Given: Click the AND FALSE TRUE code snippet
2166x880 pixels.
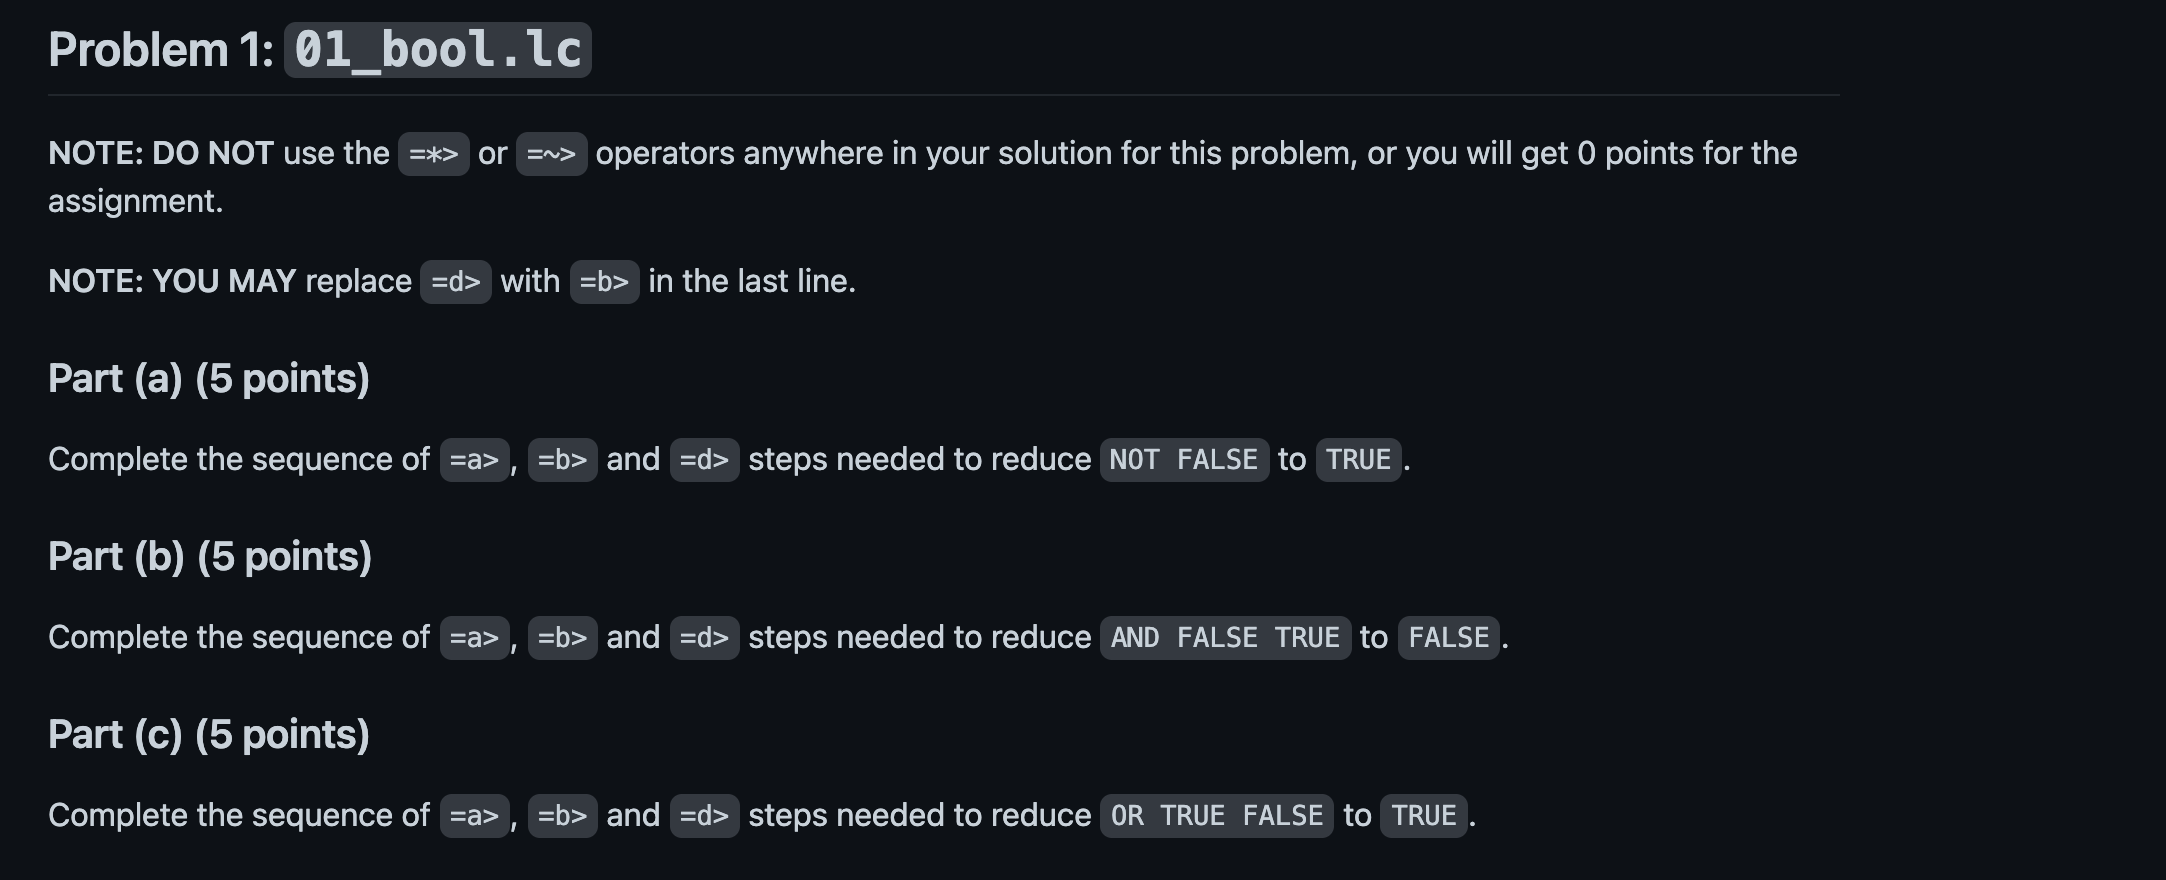Looking at the screenshot, I should pyautogui.click(x=1225, y=638).
